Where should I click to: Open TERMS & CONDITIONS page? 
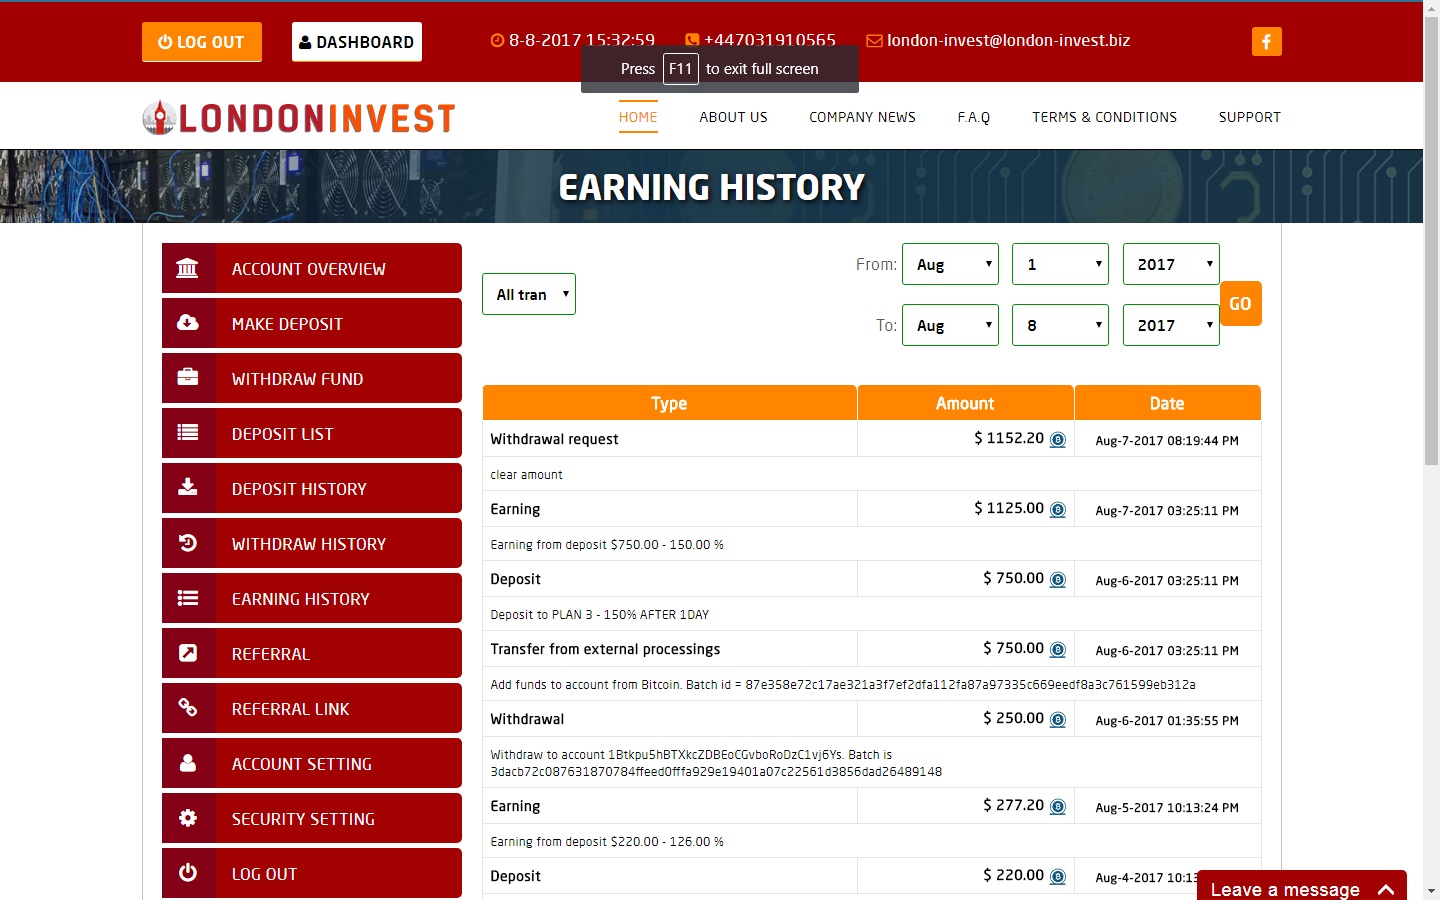1104,117
